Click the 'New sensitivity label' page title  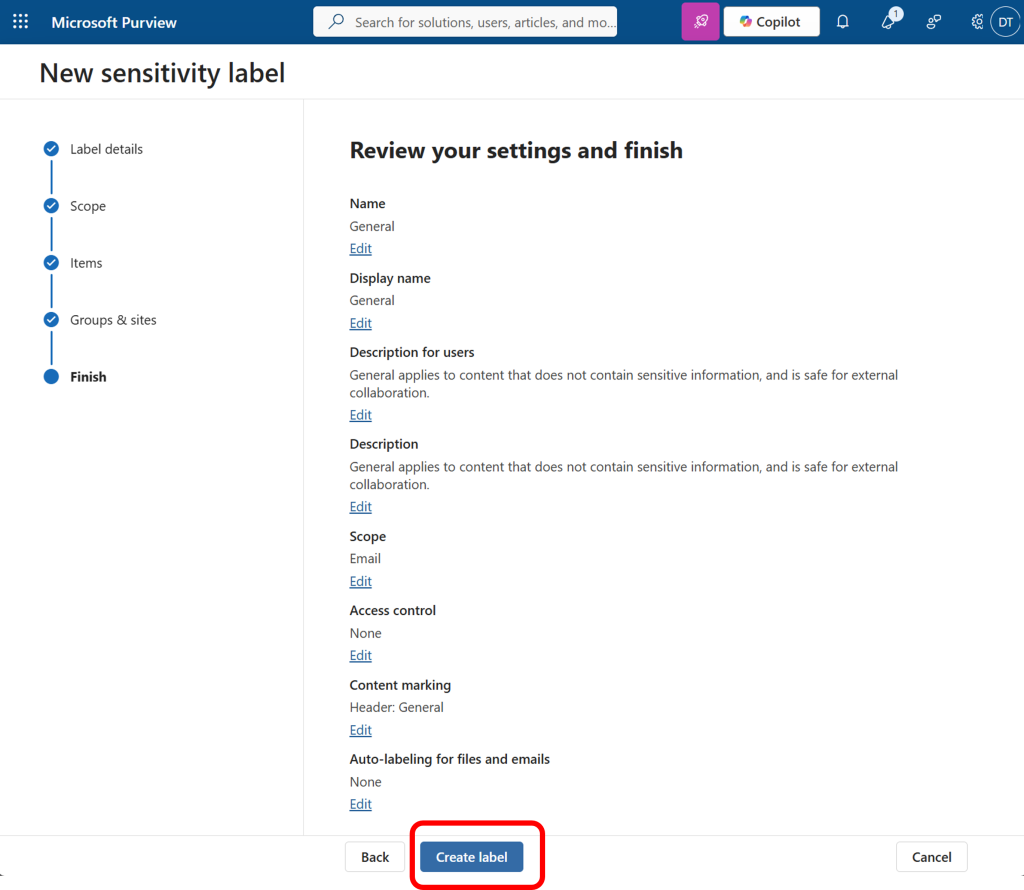pyautogui.click(x=162, y=72)
